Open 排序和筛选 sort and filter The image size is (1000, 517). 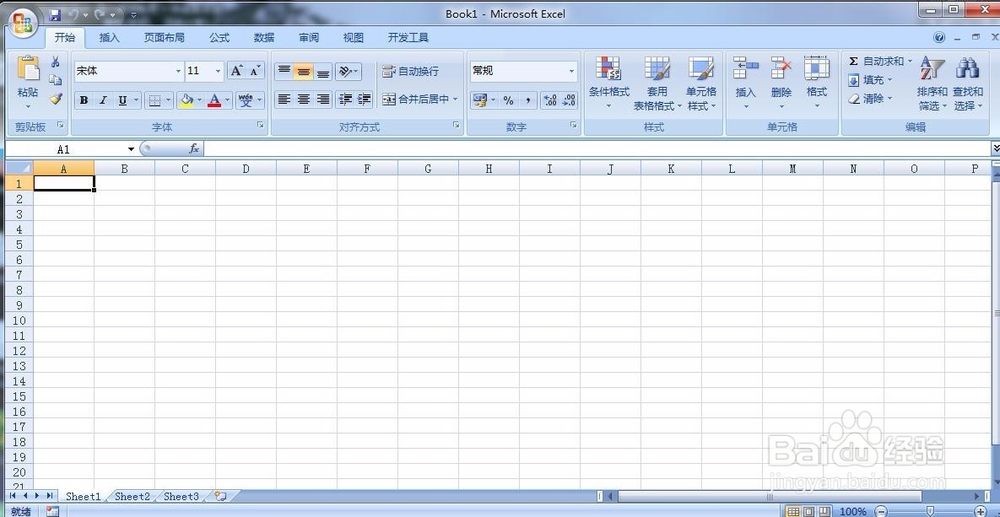(932, 84)
